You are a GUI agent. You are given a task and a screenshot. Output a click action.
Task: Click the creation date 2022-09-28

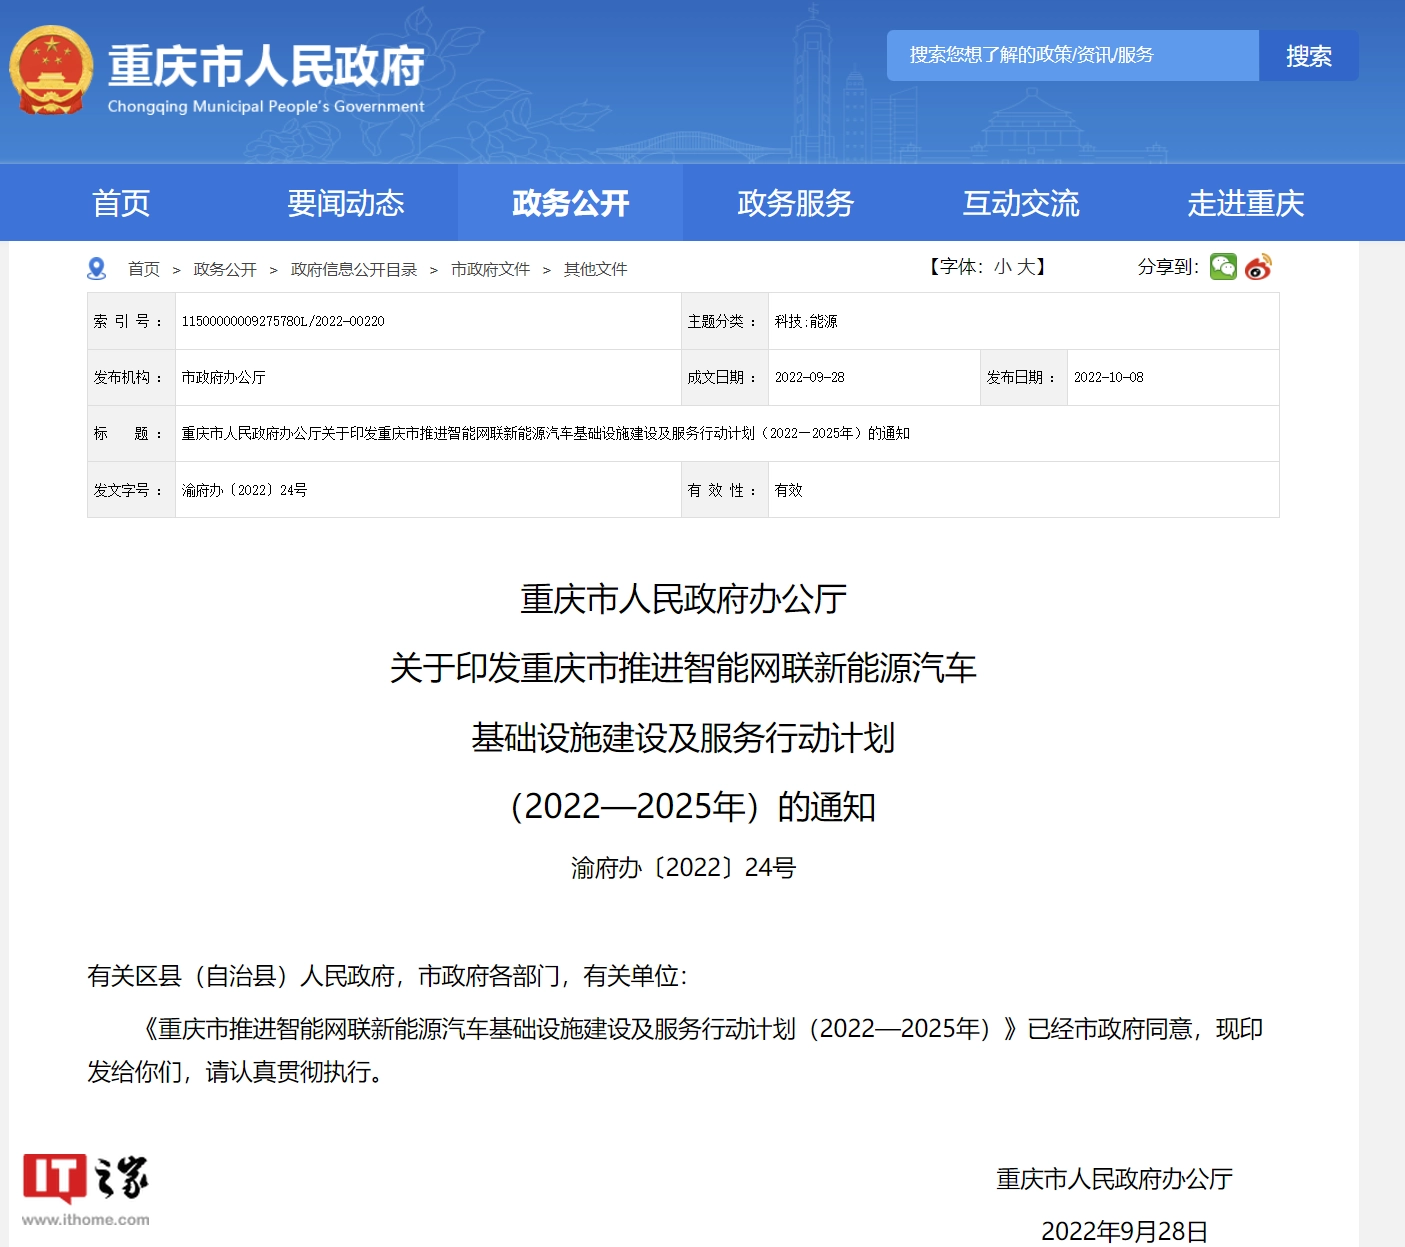tap(810, 377)
